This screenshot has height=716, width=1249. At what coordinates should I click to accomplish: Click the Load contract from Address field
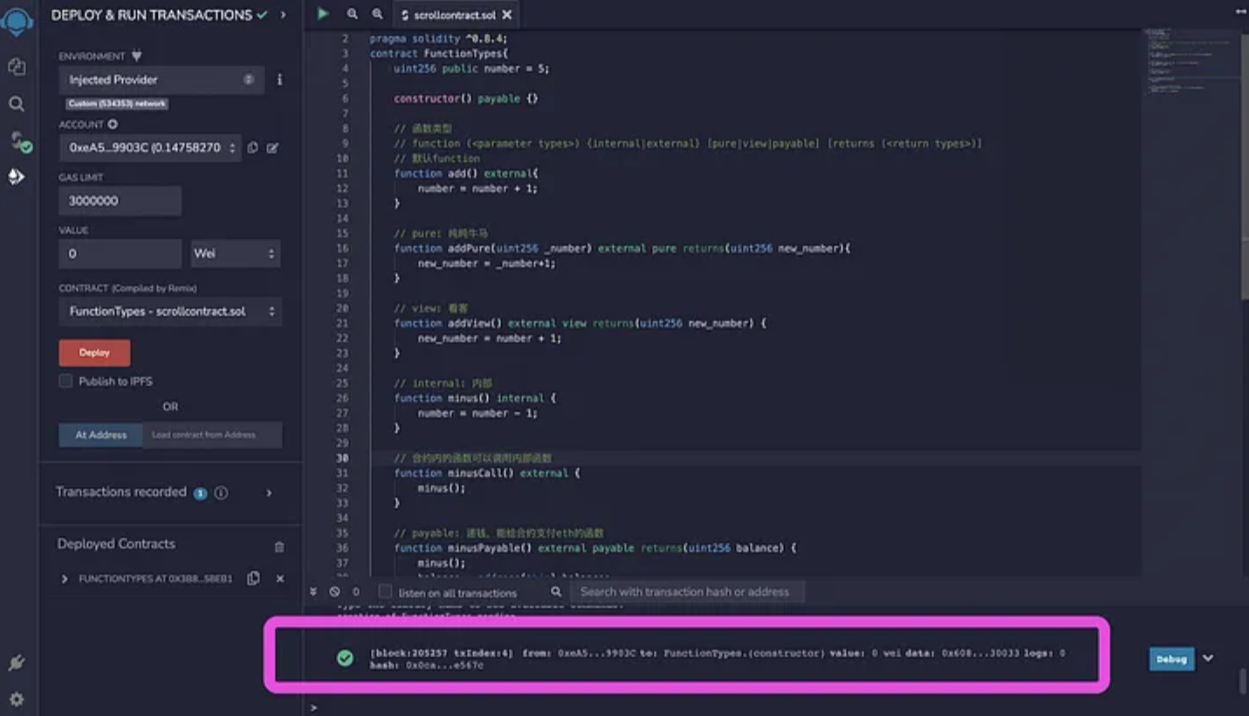[212, 435]
